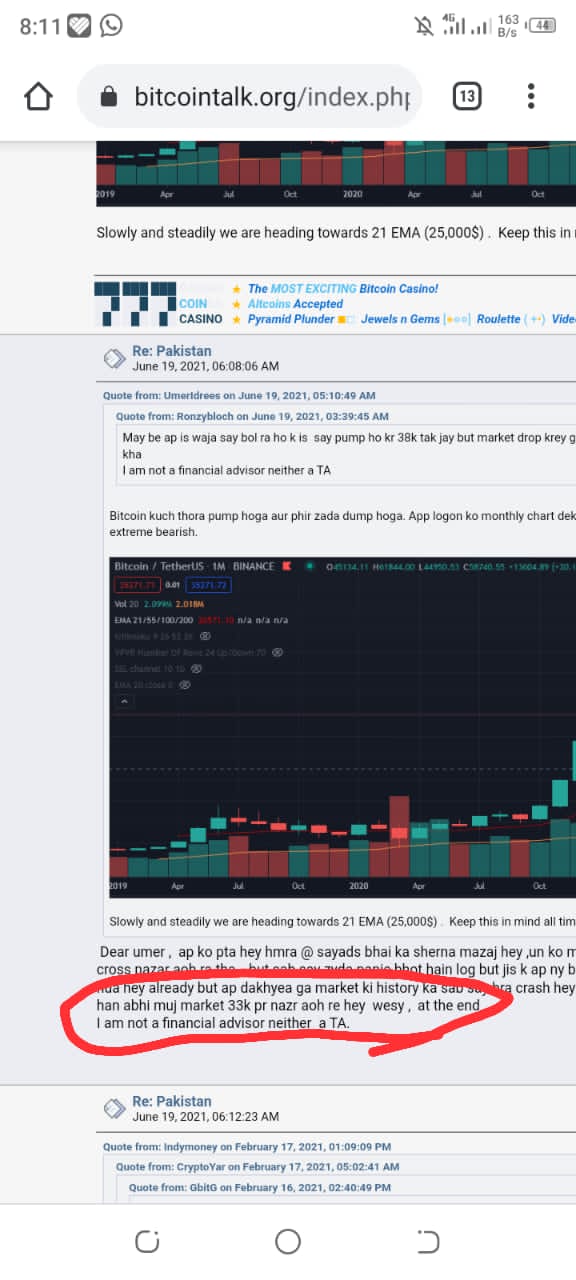Tap post icon beside 06:08:06 AM post

pyautogui.click(x=114, y=359)
